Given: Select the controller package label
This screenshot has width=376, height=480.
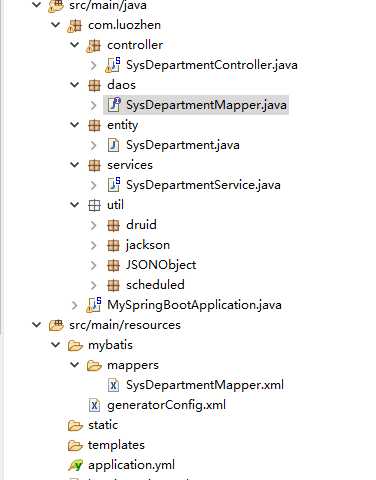Looking at the screenshot, I should click(135, 45).
